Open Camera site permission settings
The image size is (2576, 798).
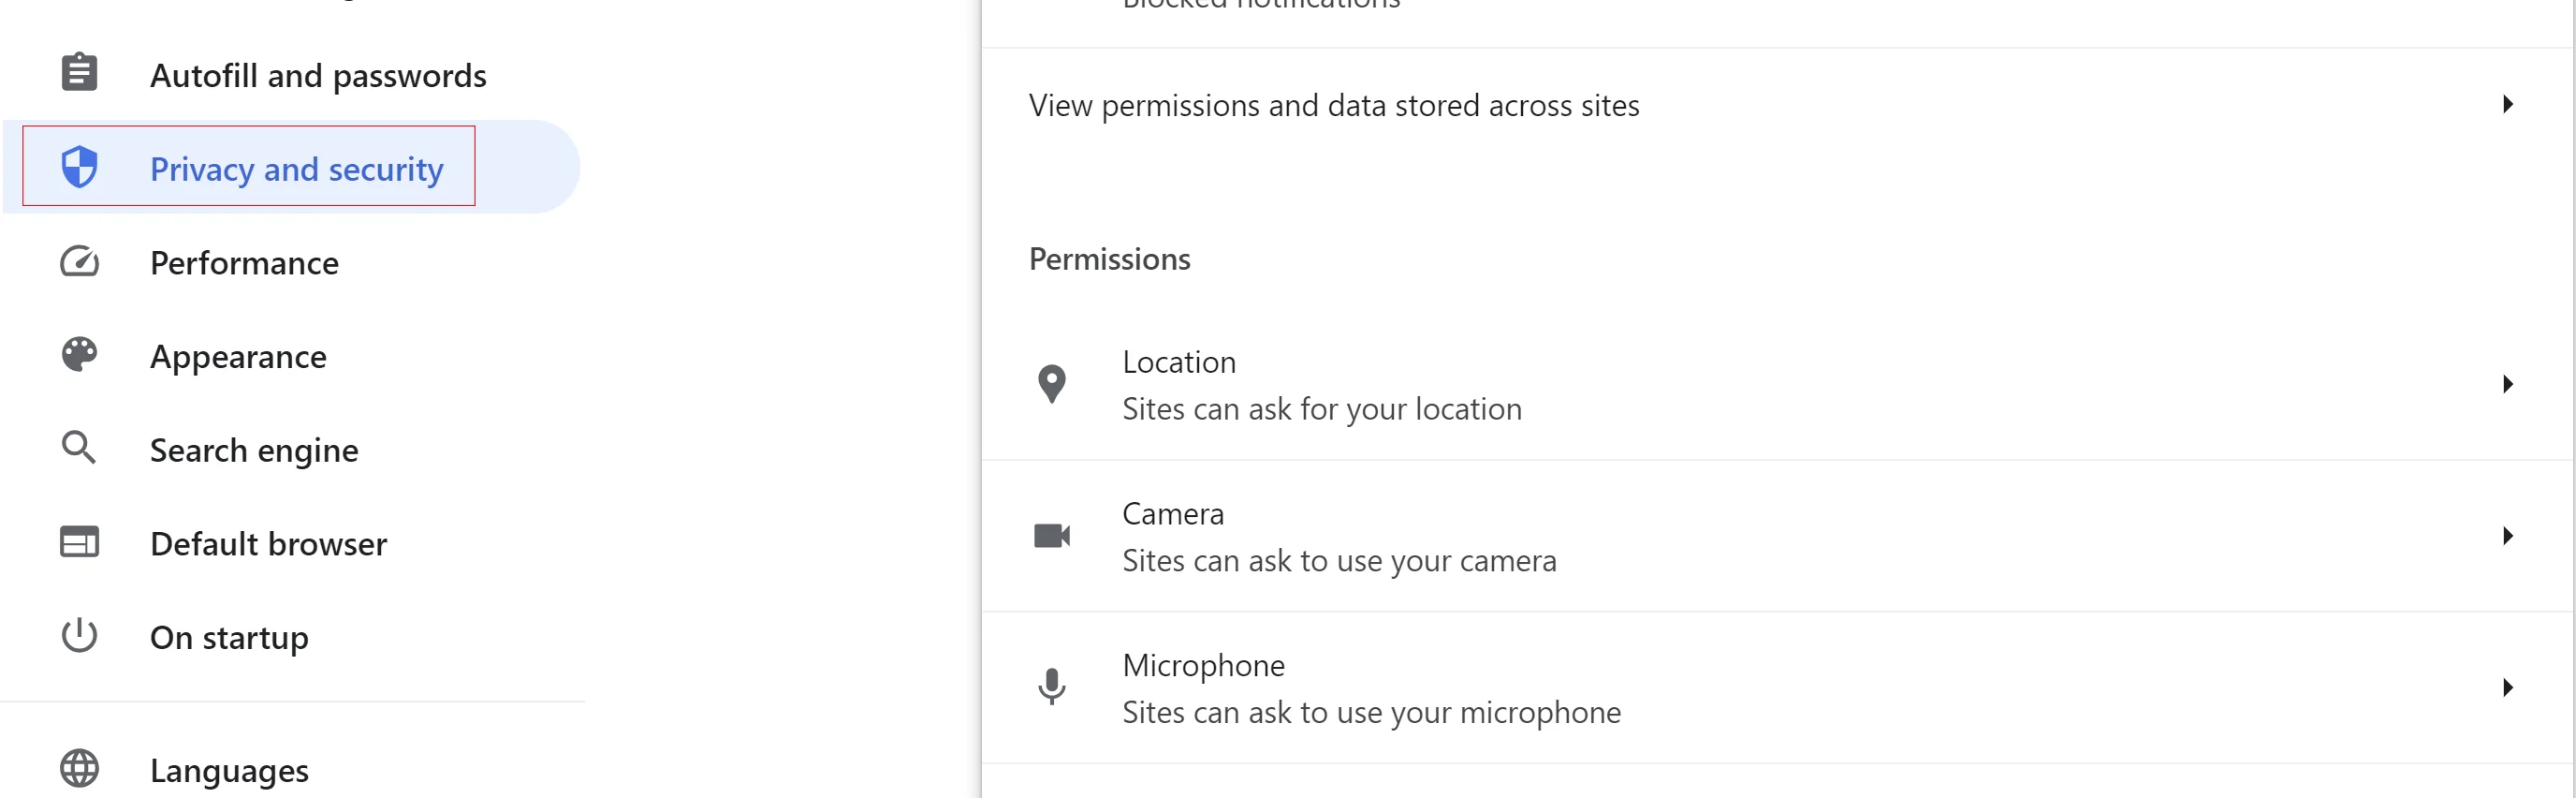click(x=1338, y=537)
